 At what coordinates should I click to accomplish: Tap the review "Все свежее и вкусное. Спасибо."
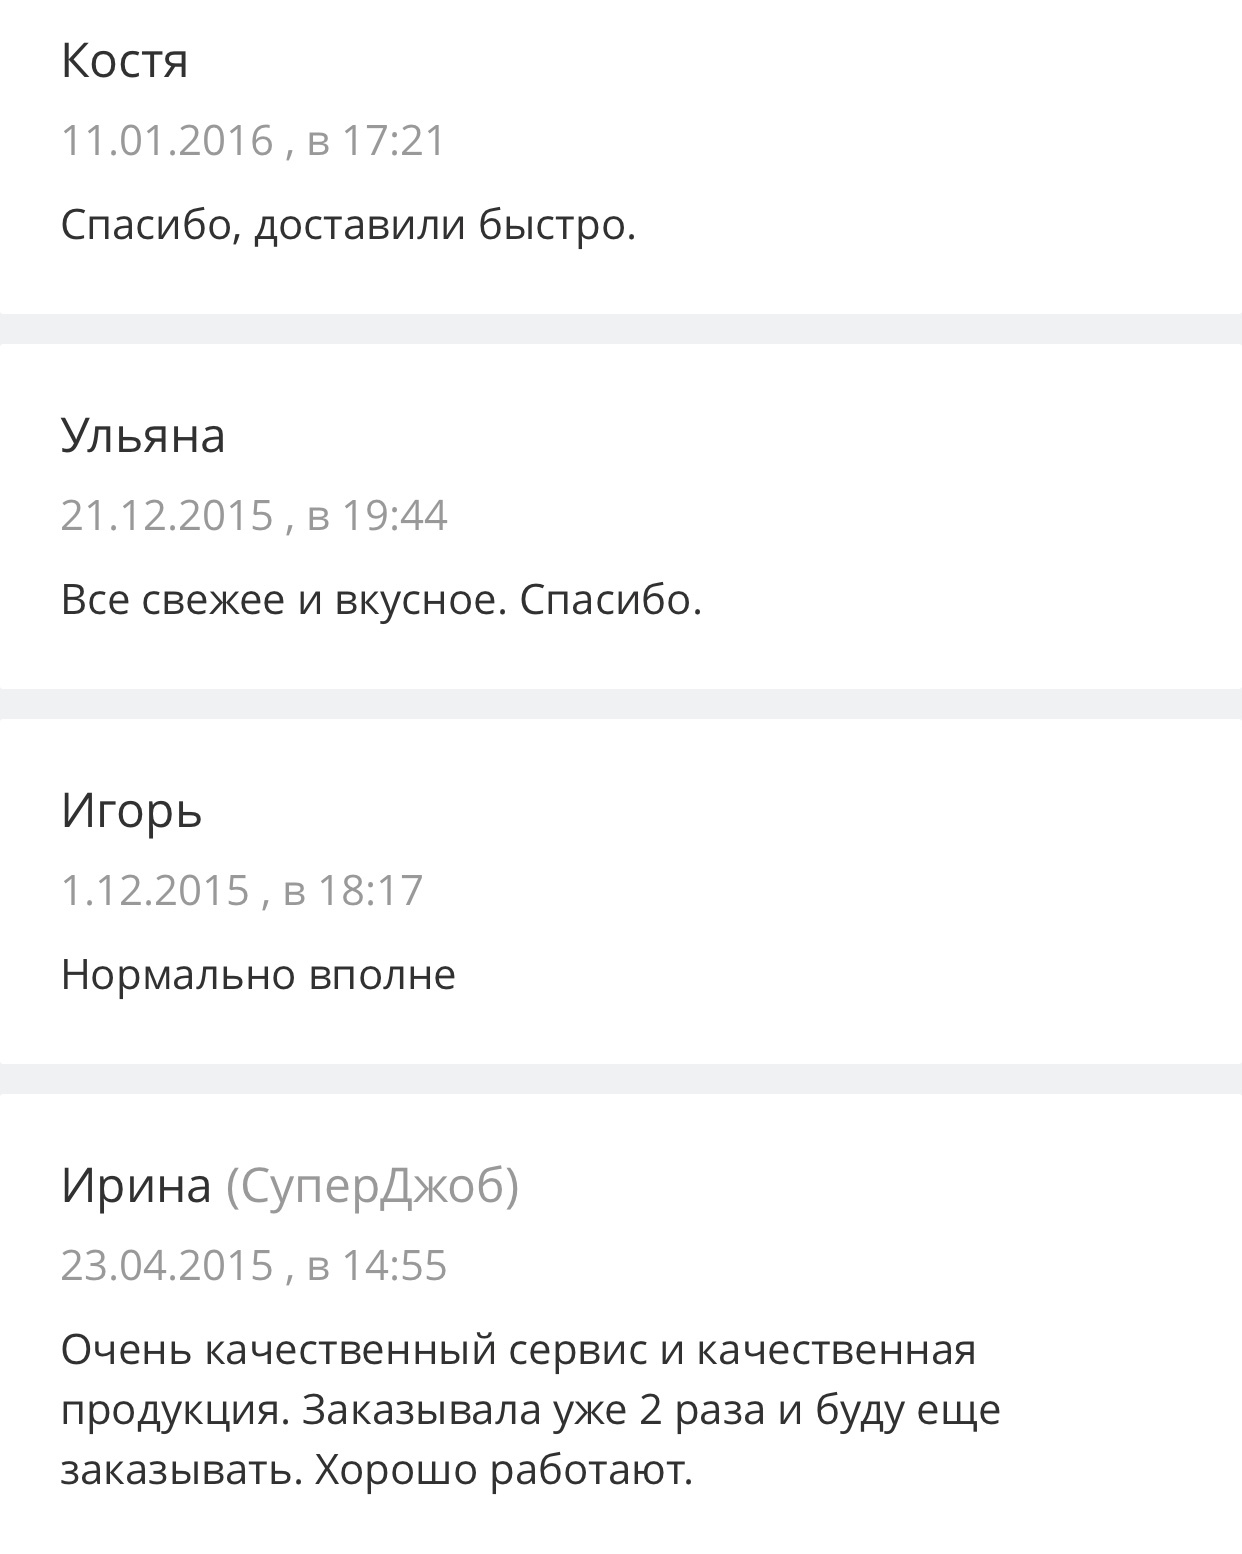click(381, 600)
